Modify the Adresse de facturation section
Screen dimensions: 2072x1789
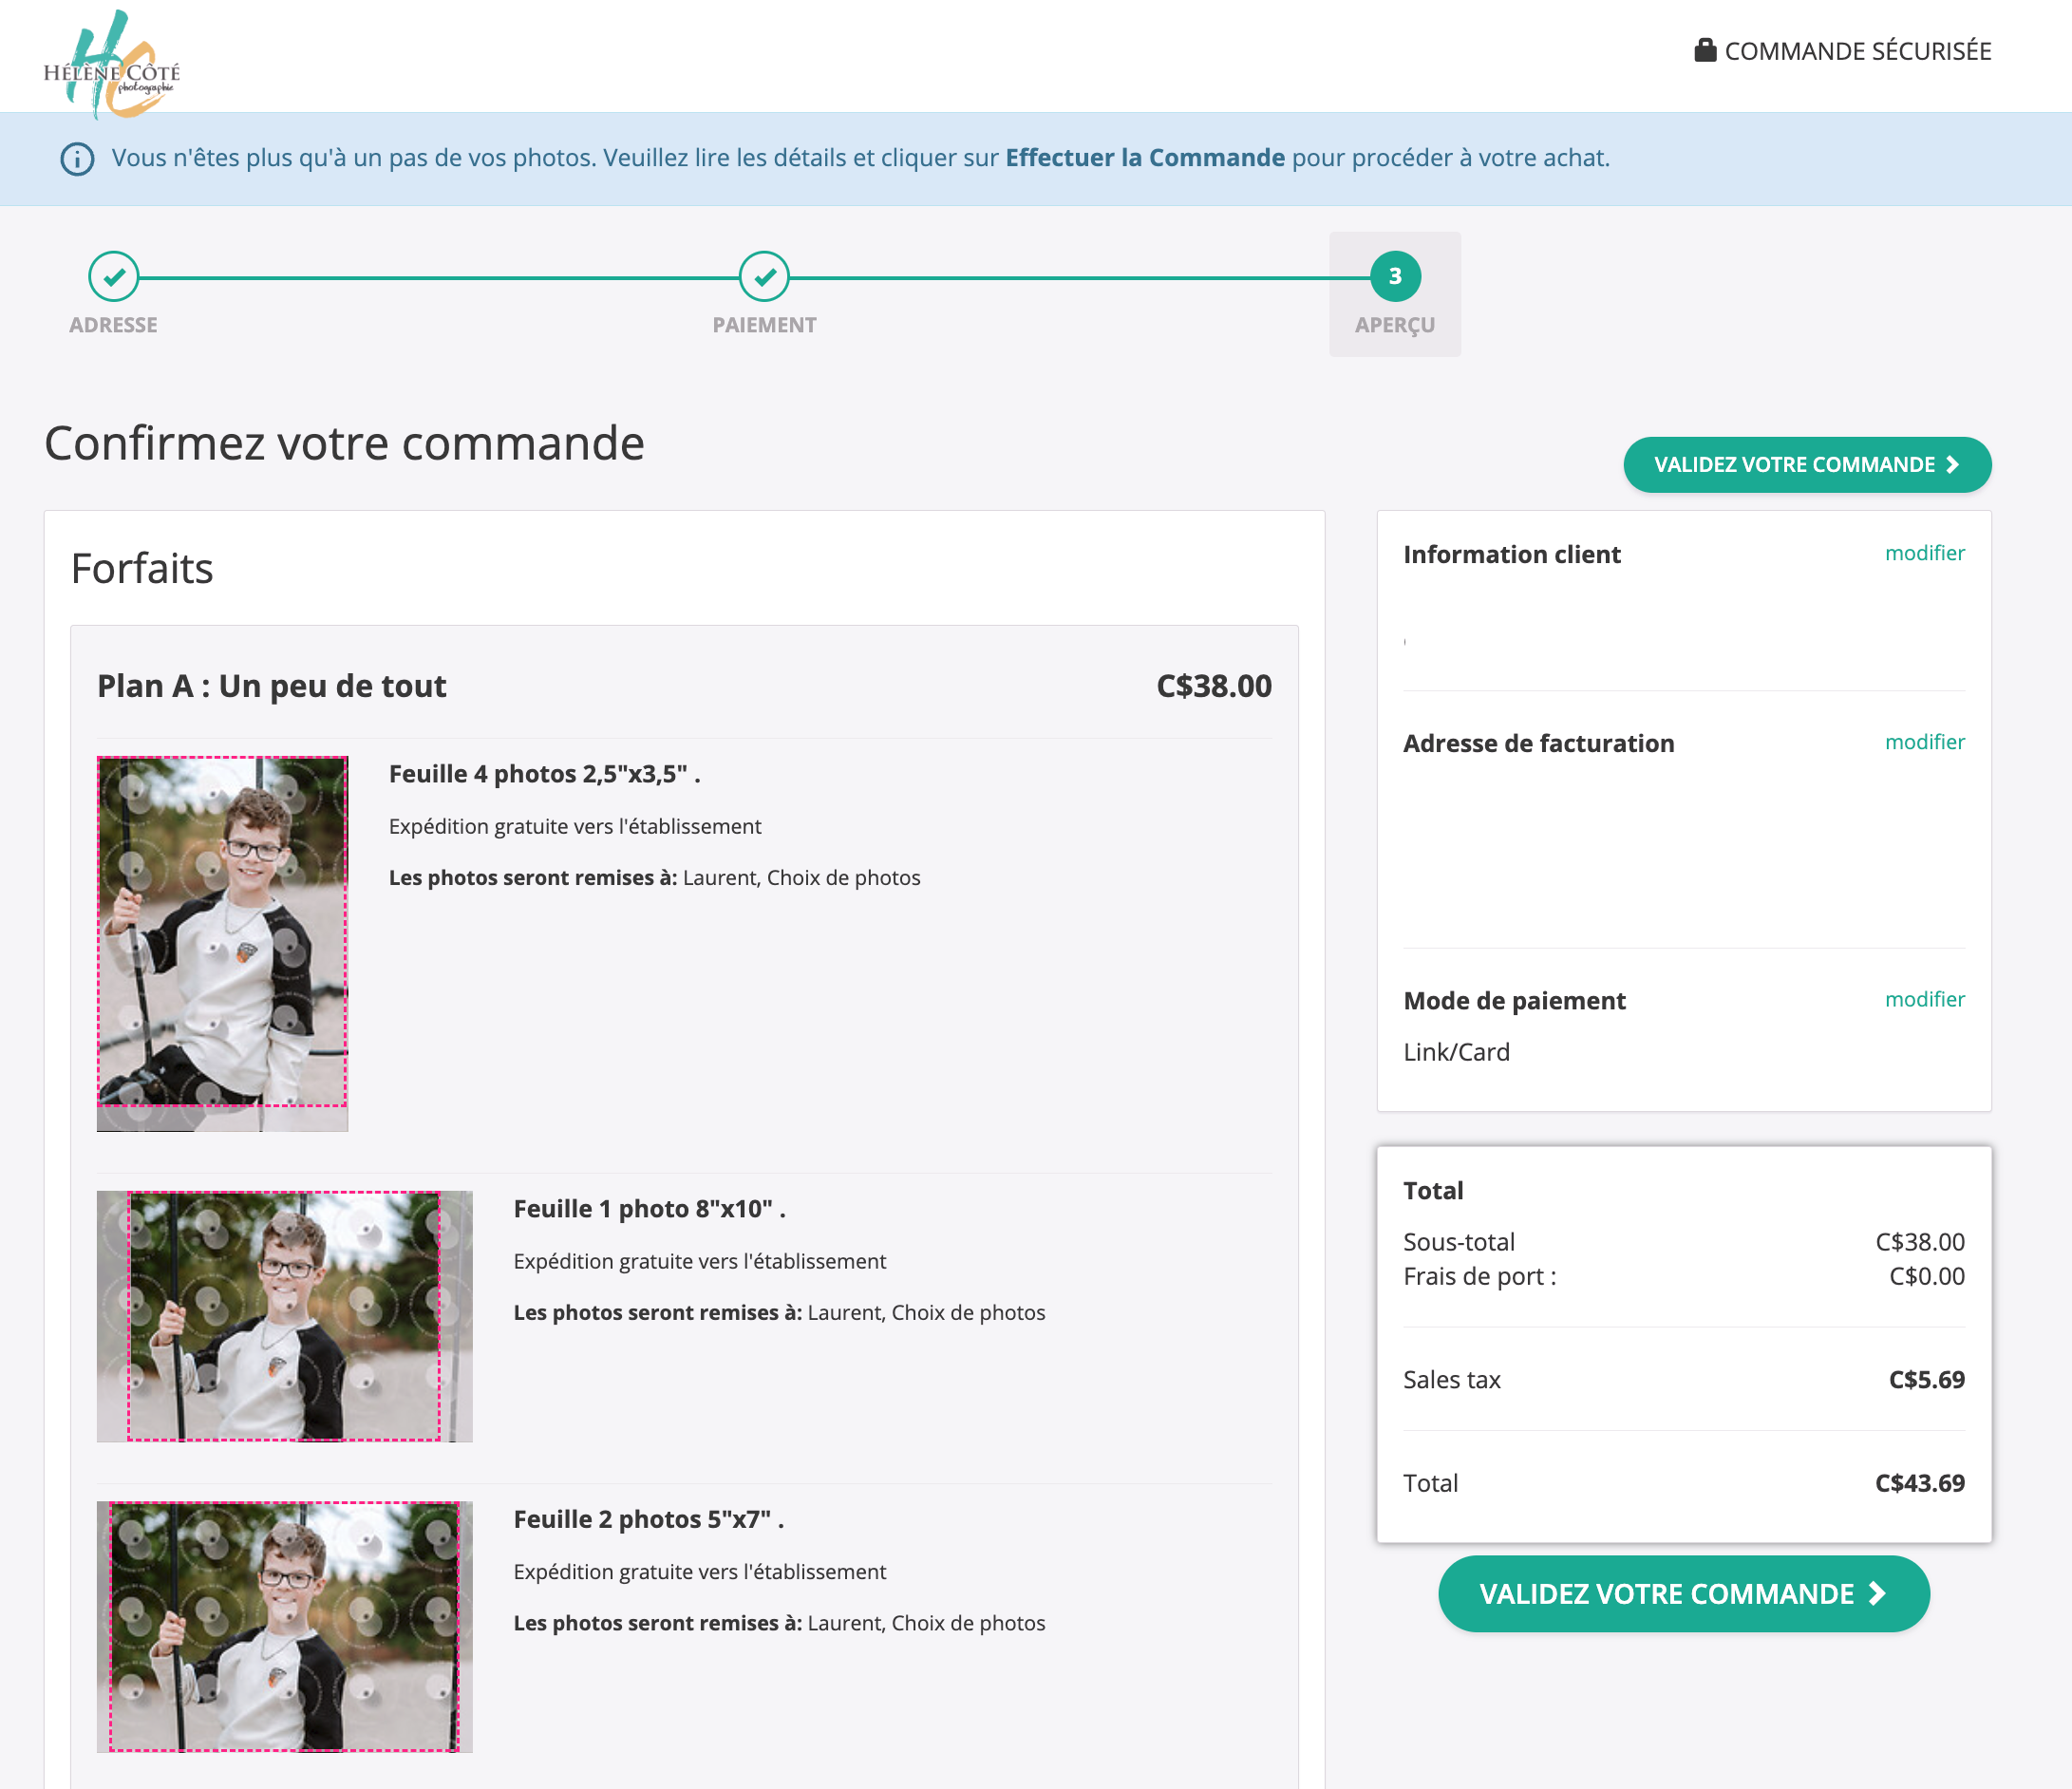coord(1924,742)
